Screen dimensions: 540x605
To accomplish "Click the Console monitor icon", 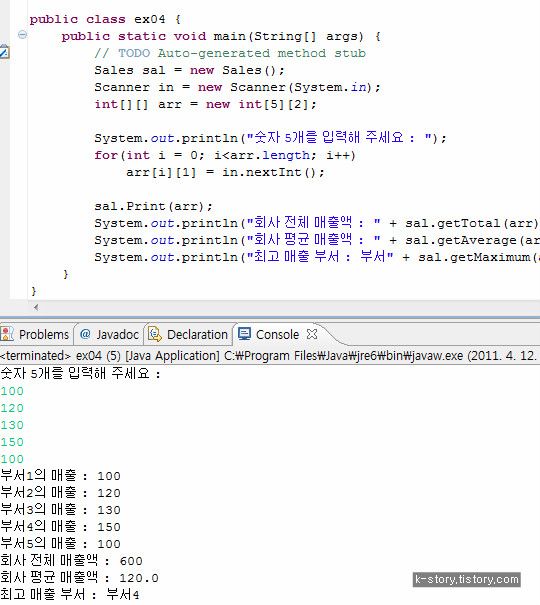I will point(245,334).
